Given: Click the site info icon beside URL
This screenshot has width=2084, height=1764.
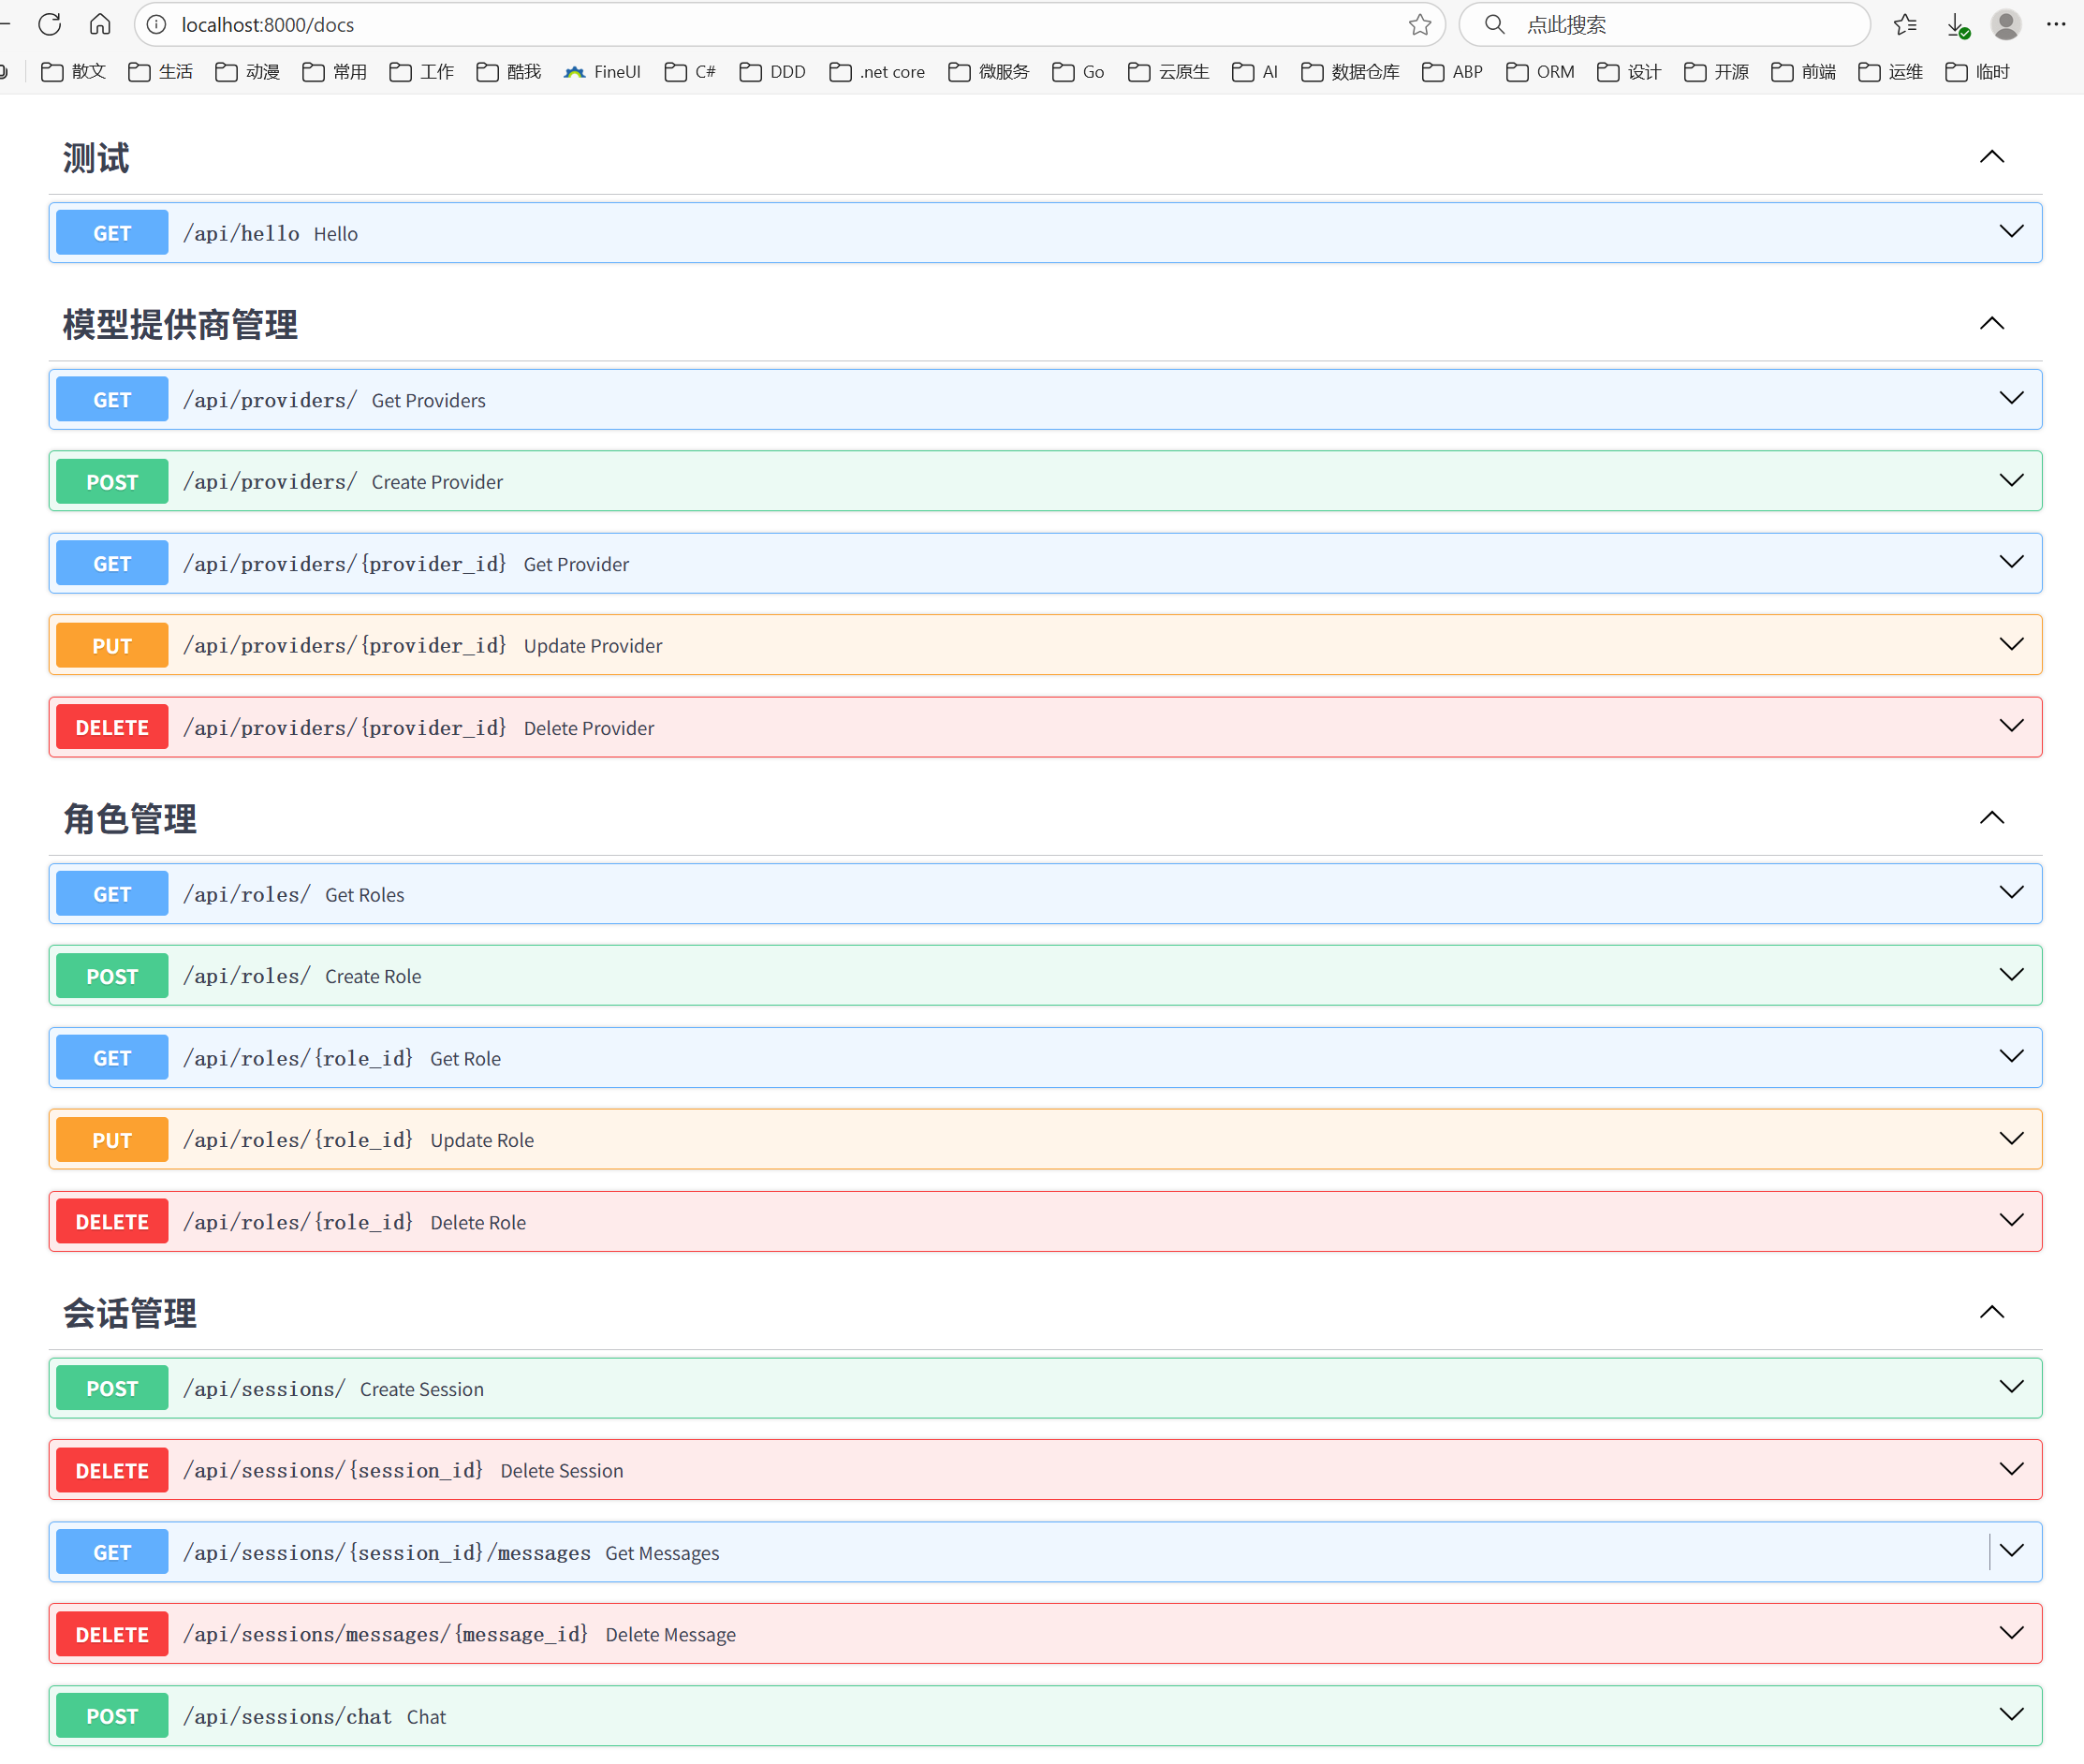Looking at the screenshot, I should [x=157, y=24].
